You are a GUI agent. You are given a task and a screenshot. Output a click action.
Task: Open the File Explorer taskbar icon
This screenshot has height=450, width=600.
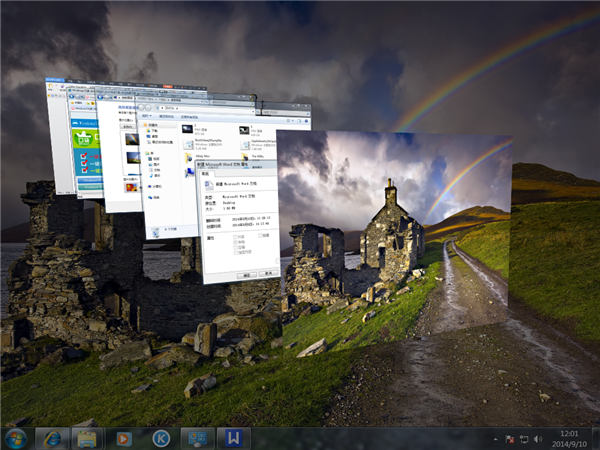87,438
